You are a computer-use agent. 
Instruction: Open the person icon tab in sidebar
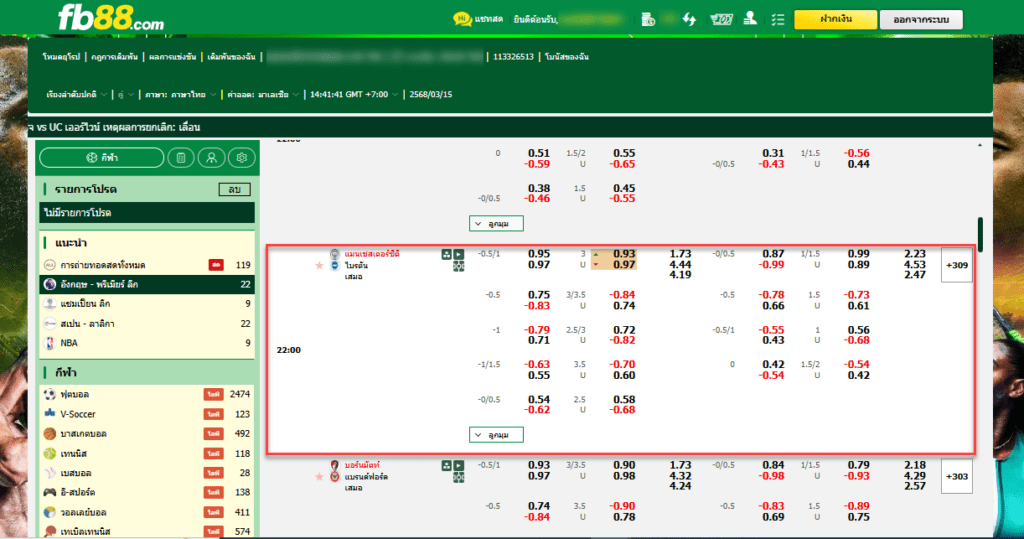click(x=211, y=157)
